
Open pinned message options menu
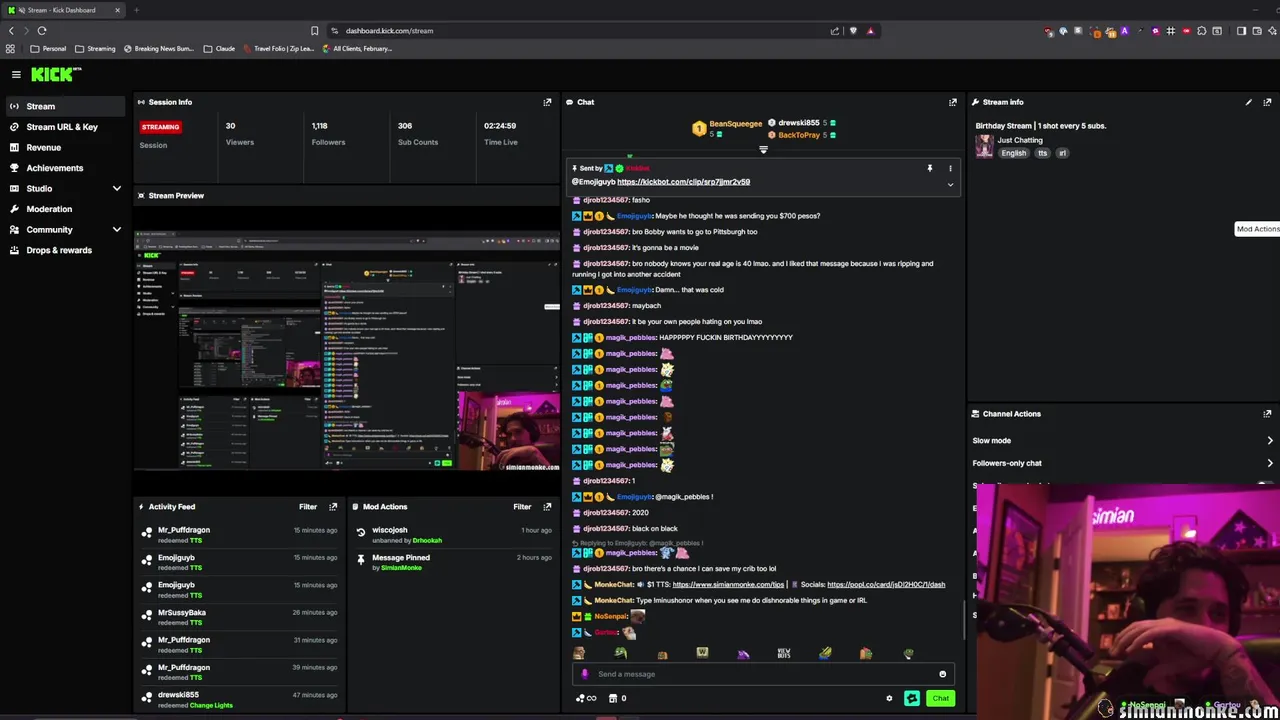tap(950, 168)
